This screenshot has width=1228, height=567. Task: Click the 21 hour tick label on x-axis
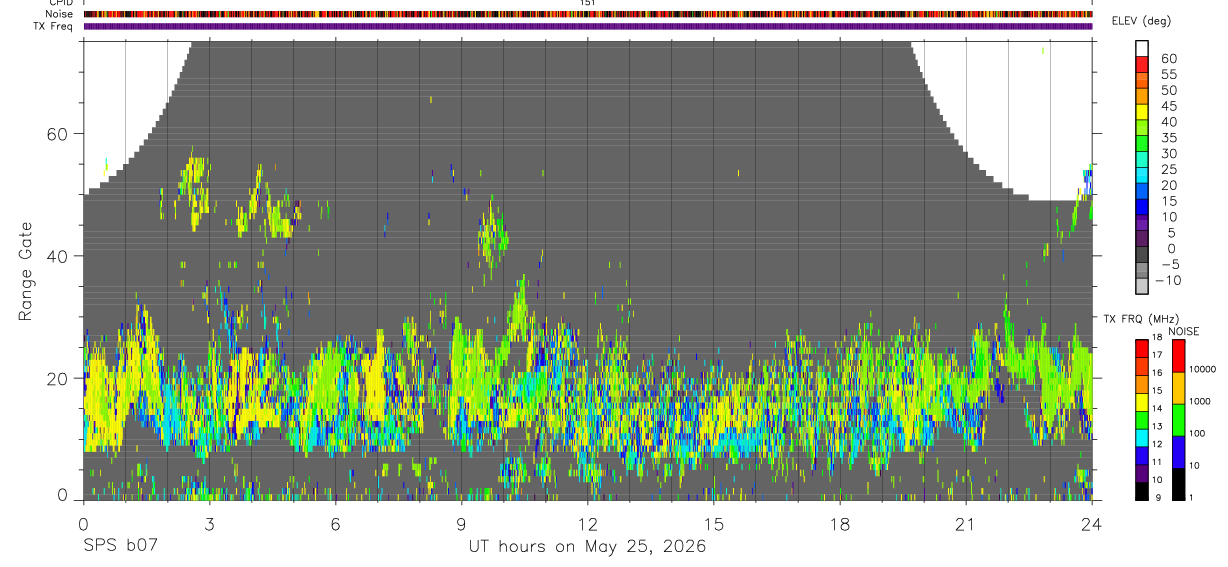tap(966, 524)
